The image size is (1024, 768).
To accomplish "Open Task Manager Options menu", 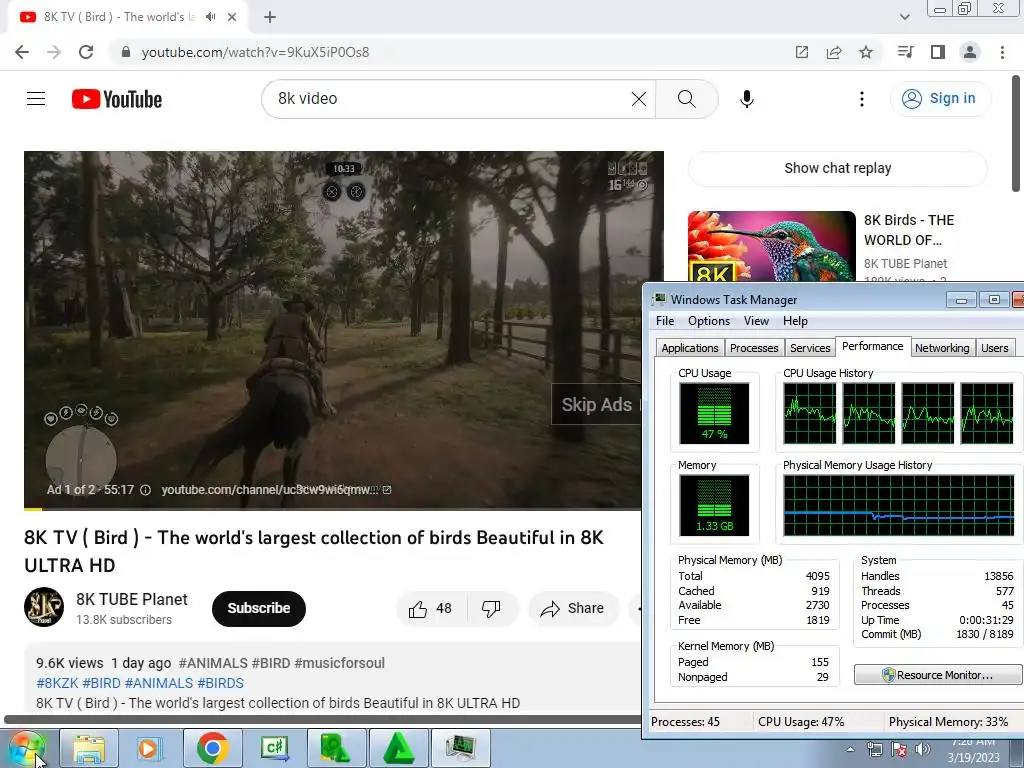I will point(709,321).
